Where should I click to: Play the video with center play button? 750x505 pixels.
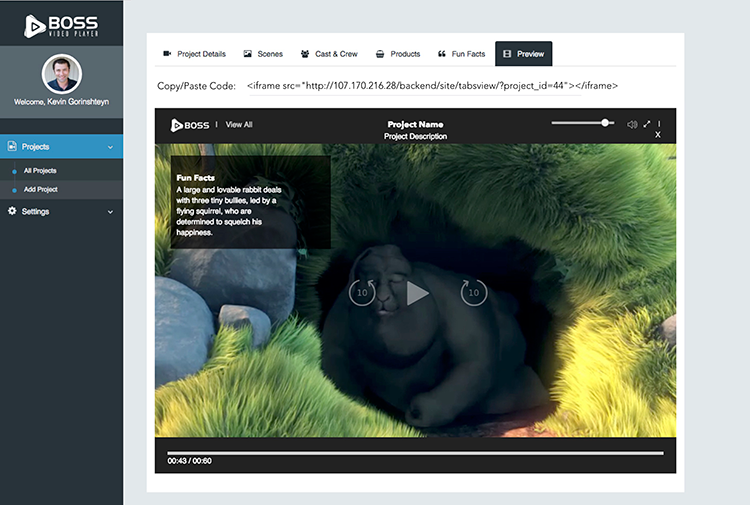[x=418, y=293]
